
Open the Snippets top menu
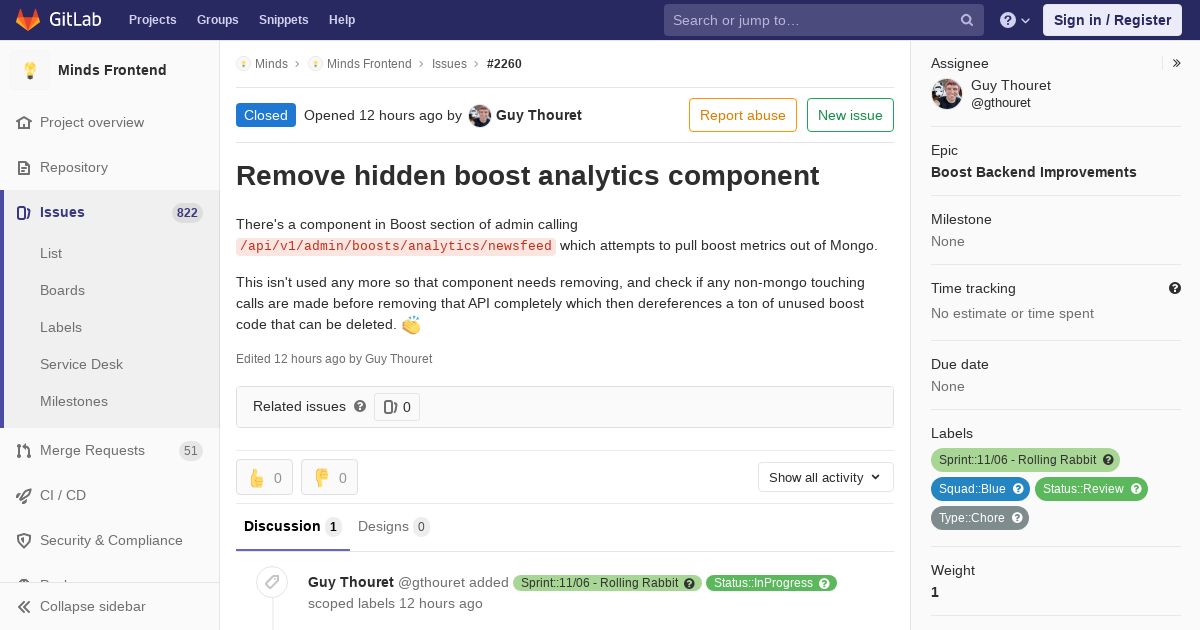click(x=284, y=20)
